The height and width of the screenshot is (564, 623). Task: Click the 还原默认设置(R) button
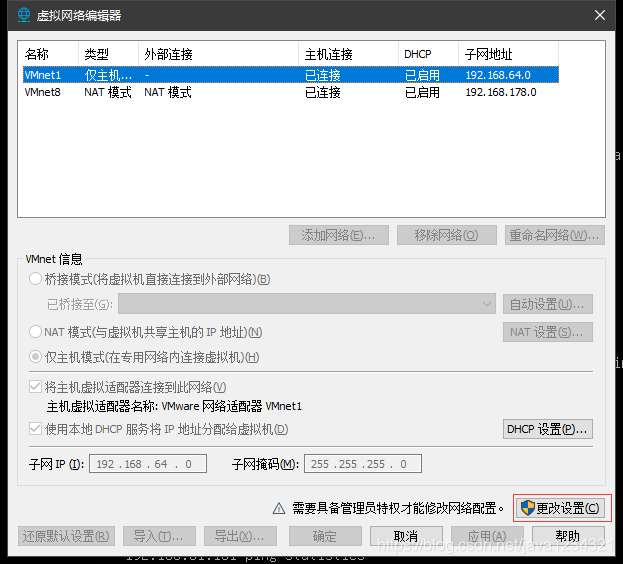click(x=66, y=536)
